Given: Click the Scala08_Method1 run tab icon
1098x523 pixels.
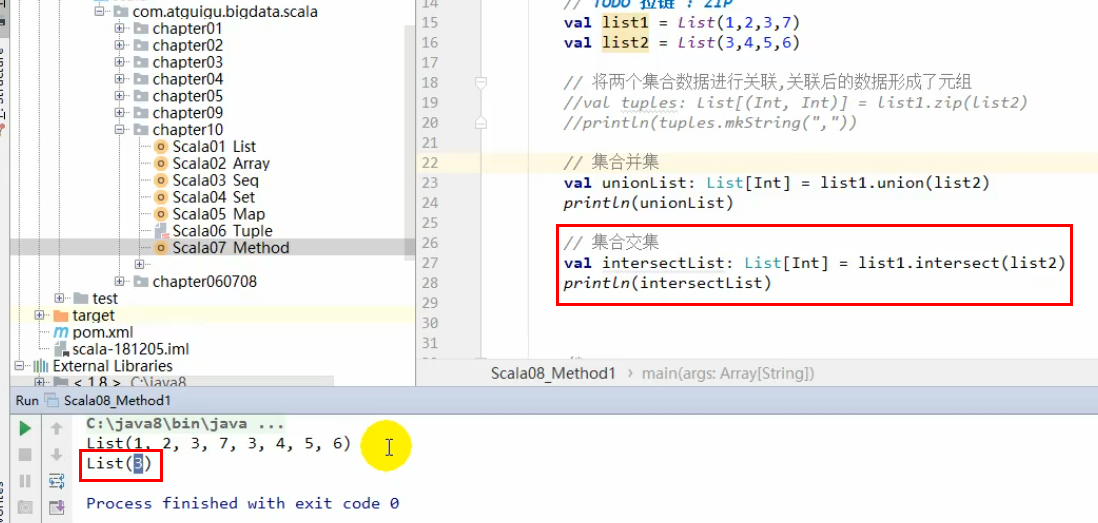Looking at the screenshot, I should coord(51,400).
